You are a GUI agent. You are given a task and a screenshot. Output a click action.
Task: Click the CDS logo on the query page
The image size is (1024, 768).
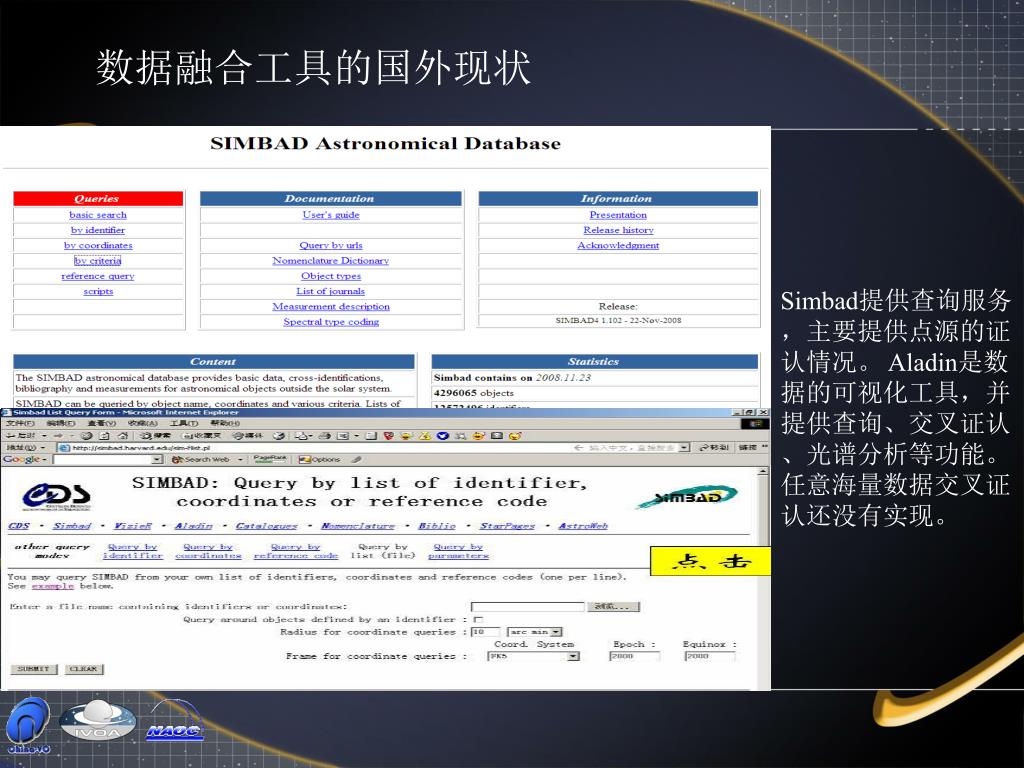coord(56,496)
